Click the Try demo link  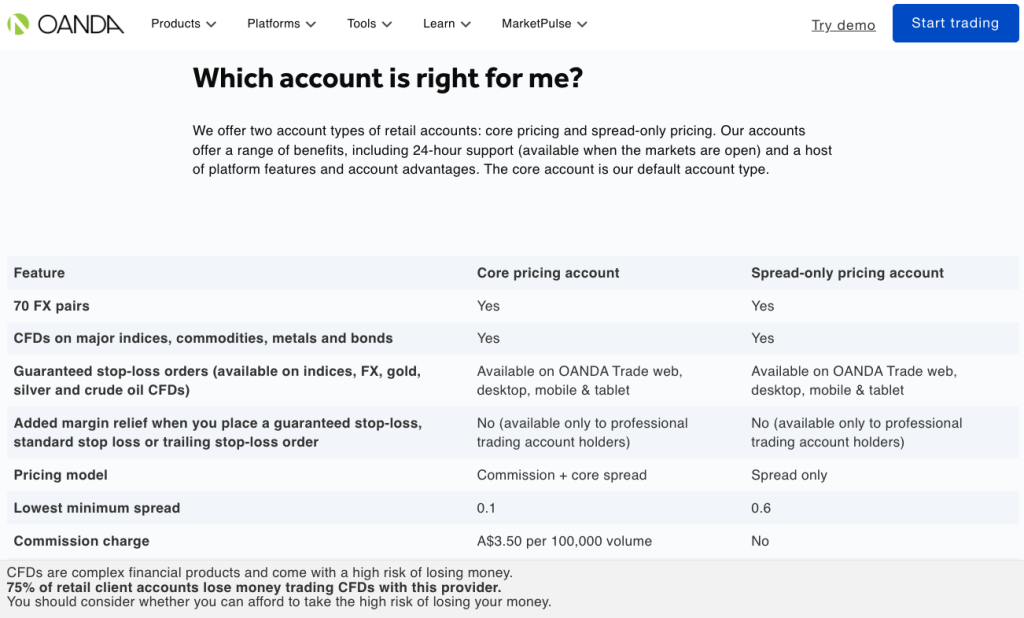843,24
